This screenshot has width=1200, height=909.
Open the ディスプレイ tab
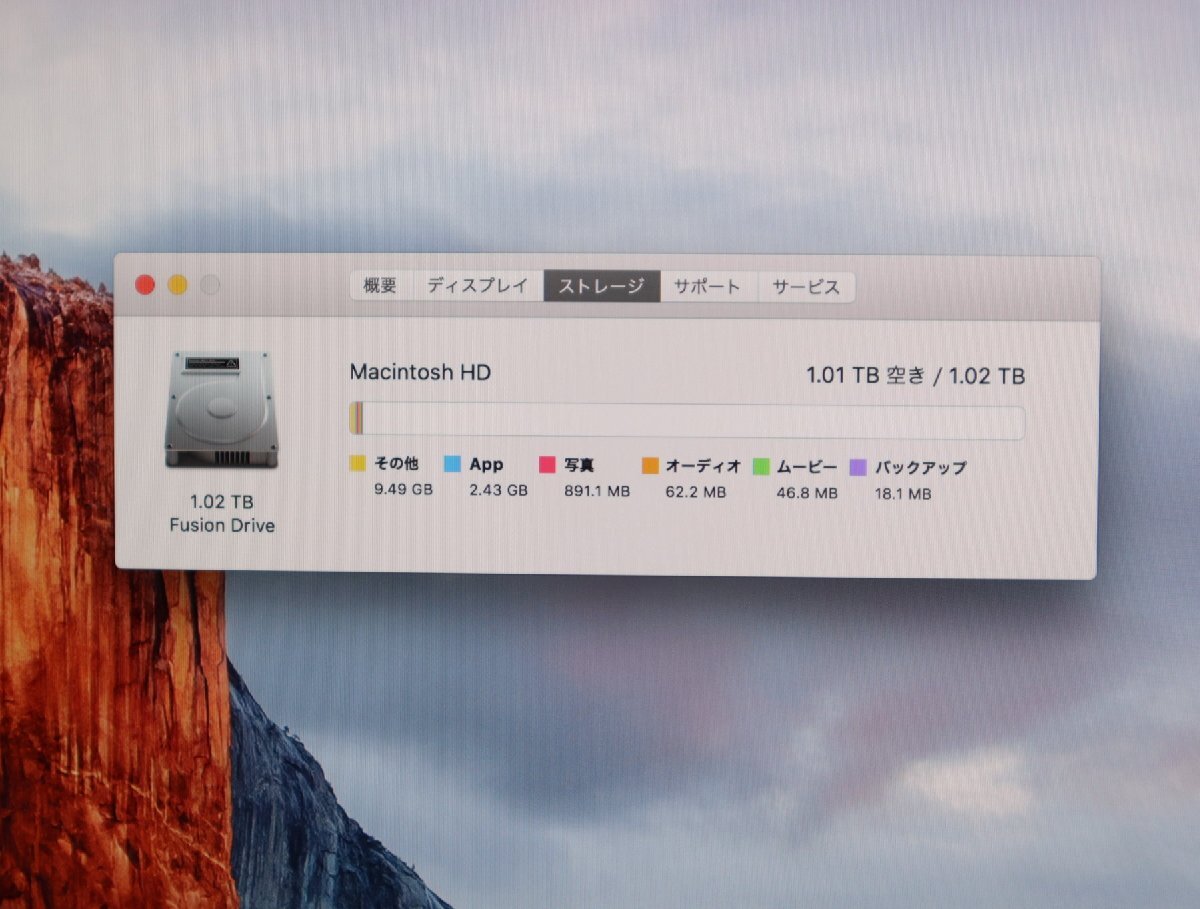[478, 286]
